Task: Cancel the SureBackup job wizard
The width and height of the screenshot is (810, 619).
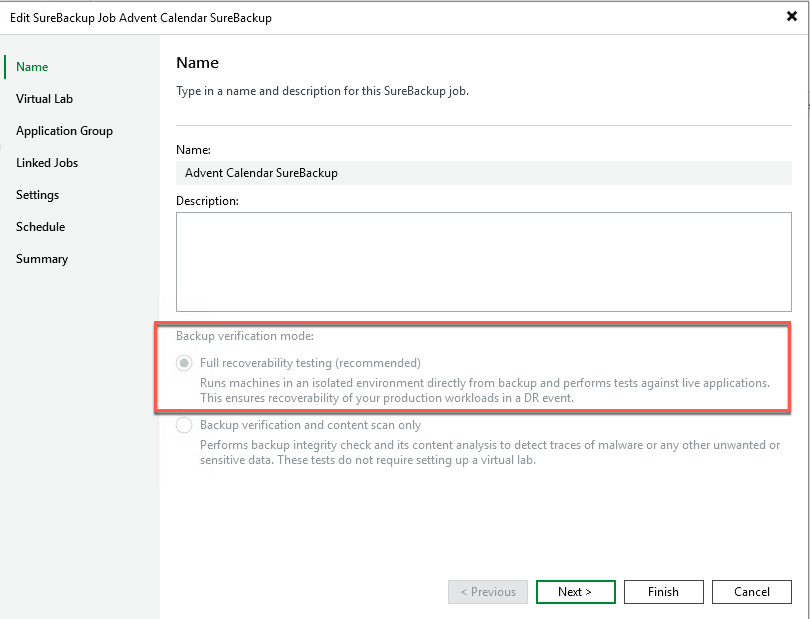Action: coord(752,592)
